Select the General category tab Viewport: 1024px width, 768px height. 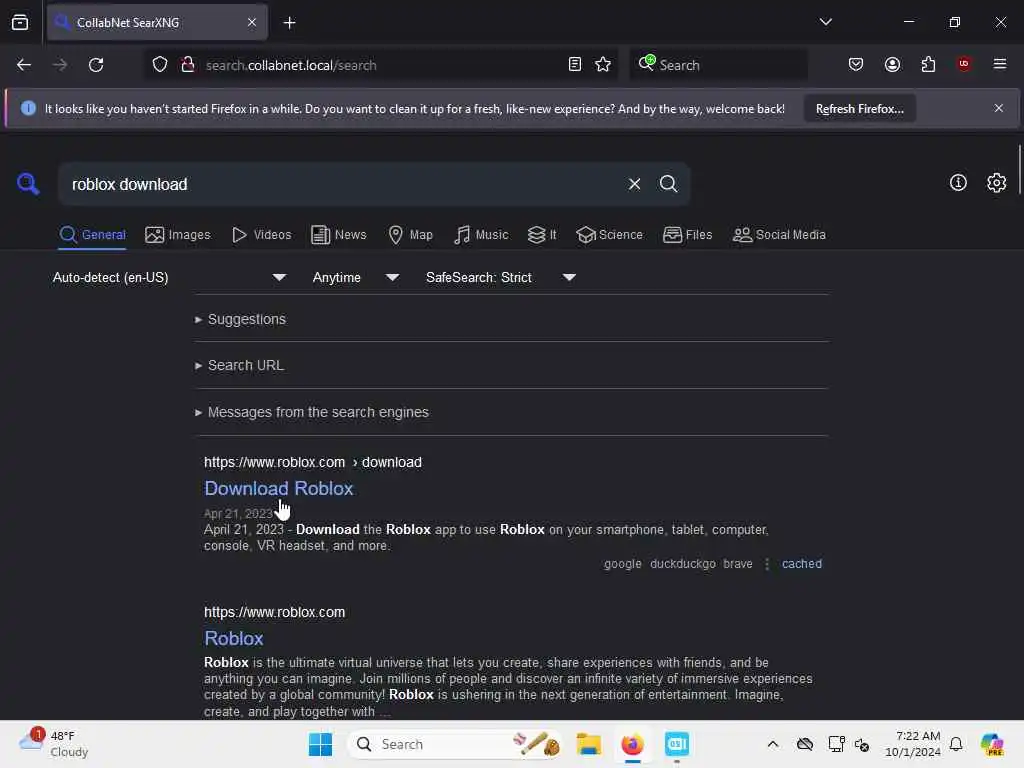tap(92, 235)
